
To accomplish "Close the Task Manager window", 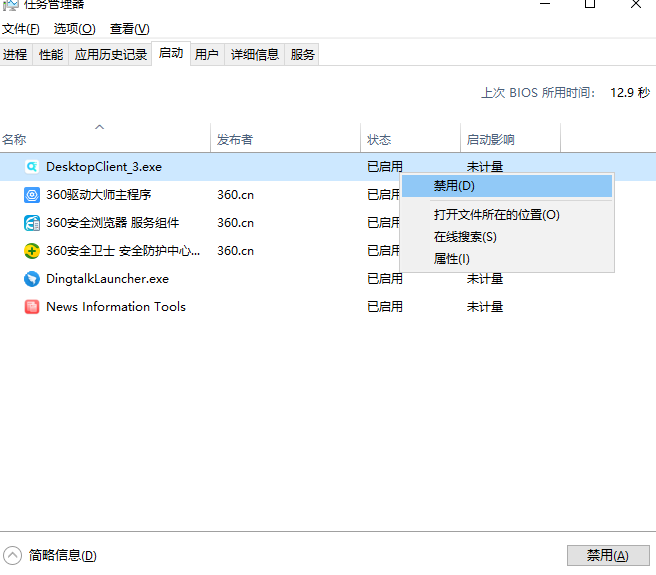I will tap(636, 4).
